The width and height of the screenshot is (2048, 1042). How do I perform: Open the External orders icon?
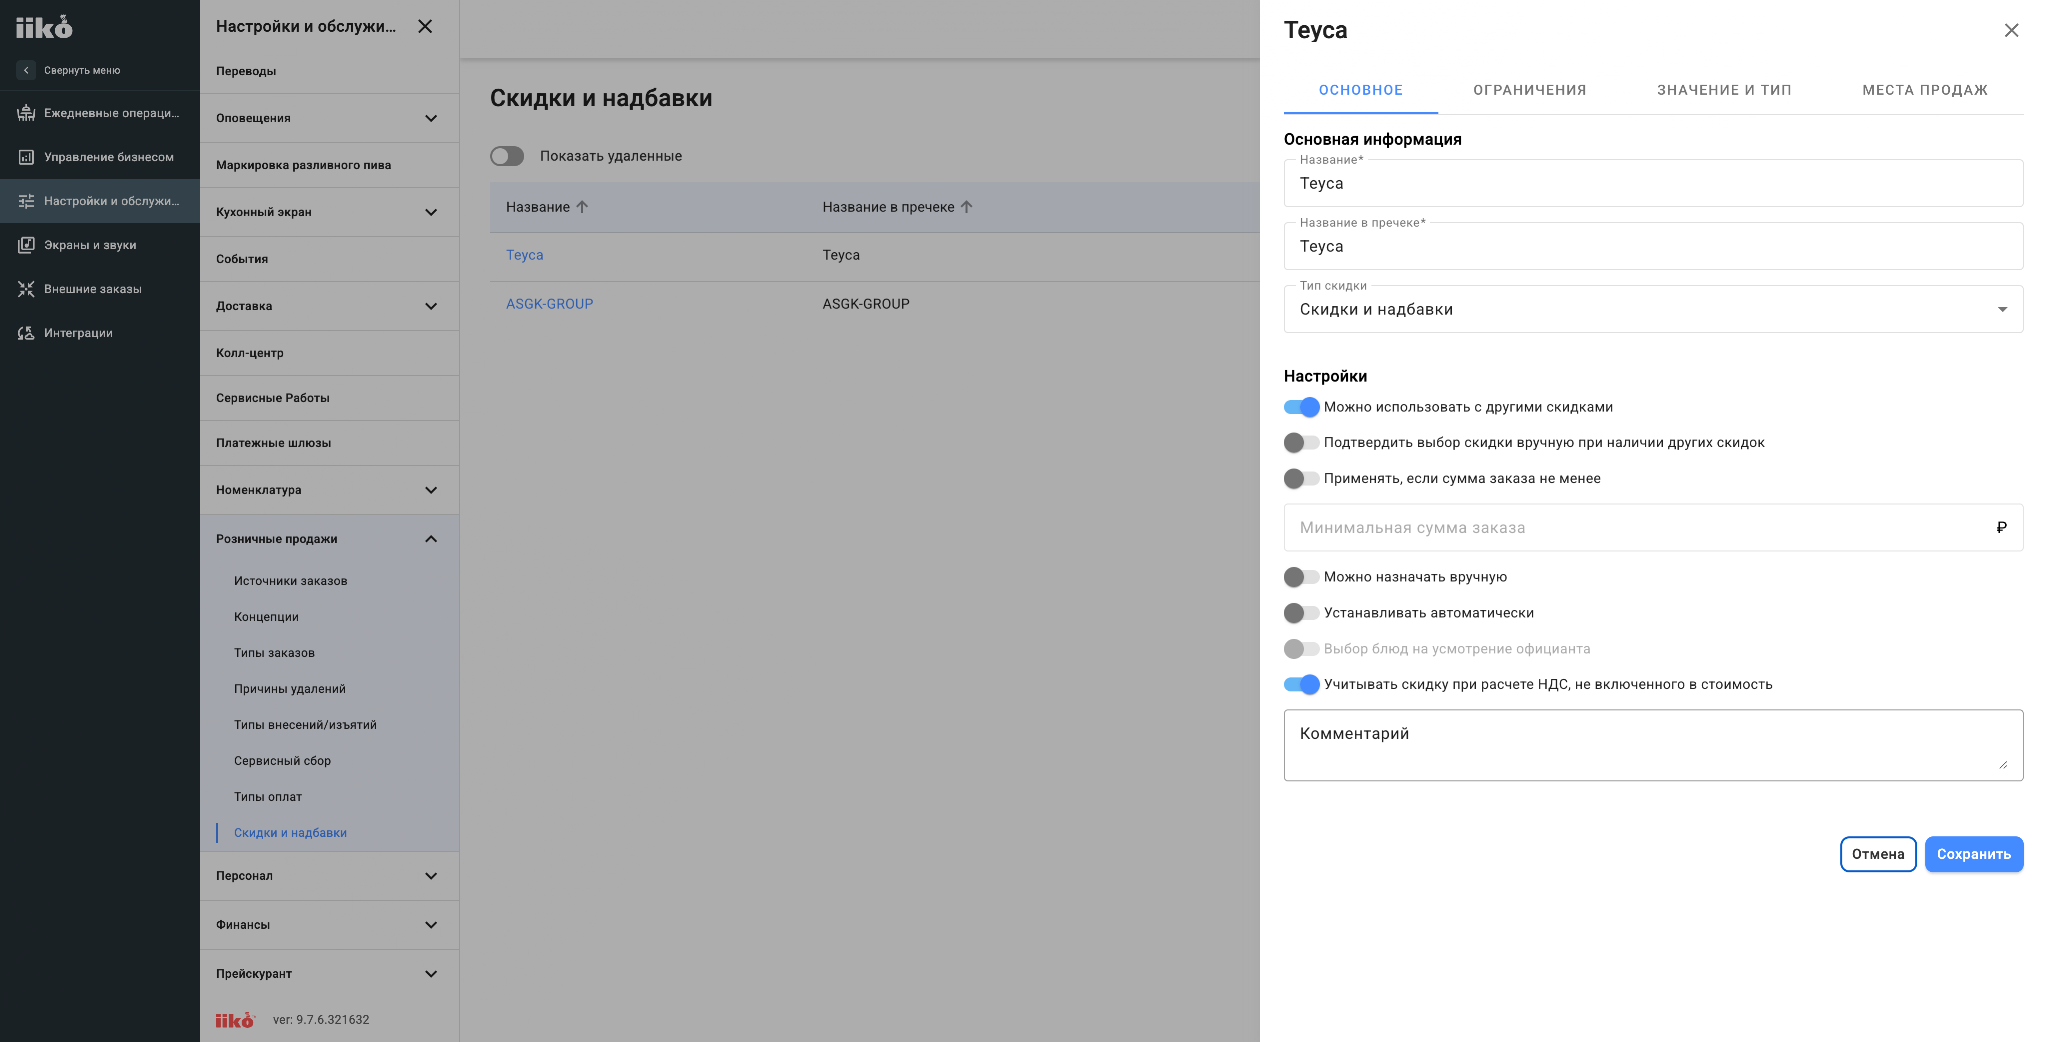click(x=26, y=289)
